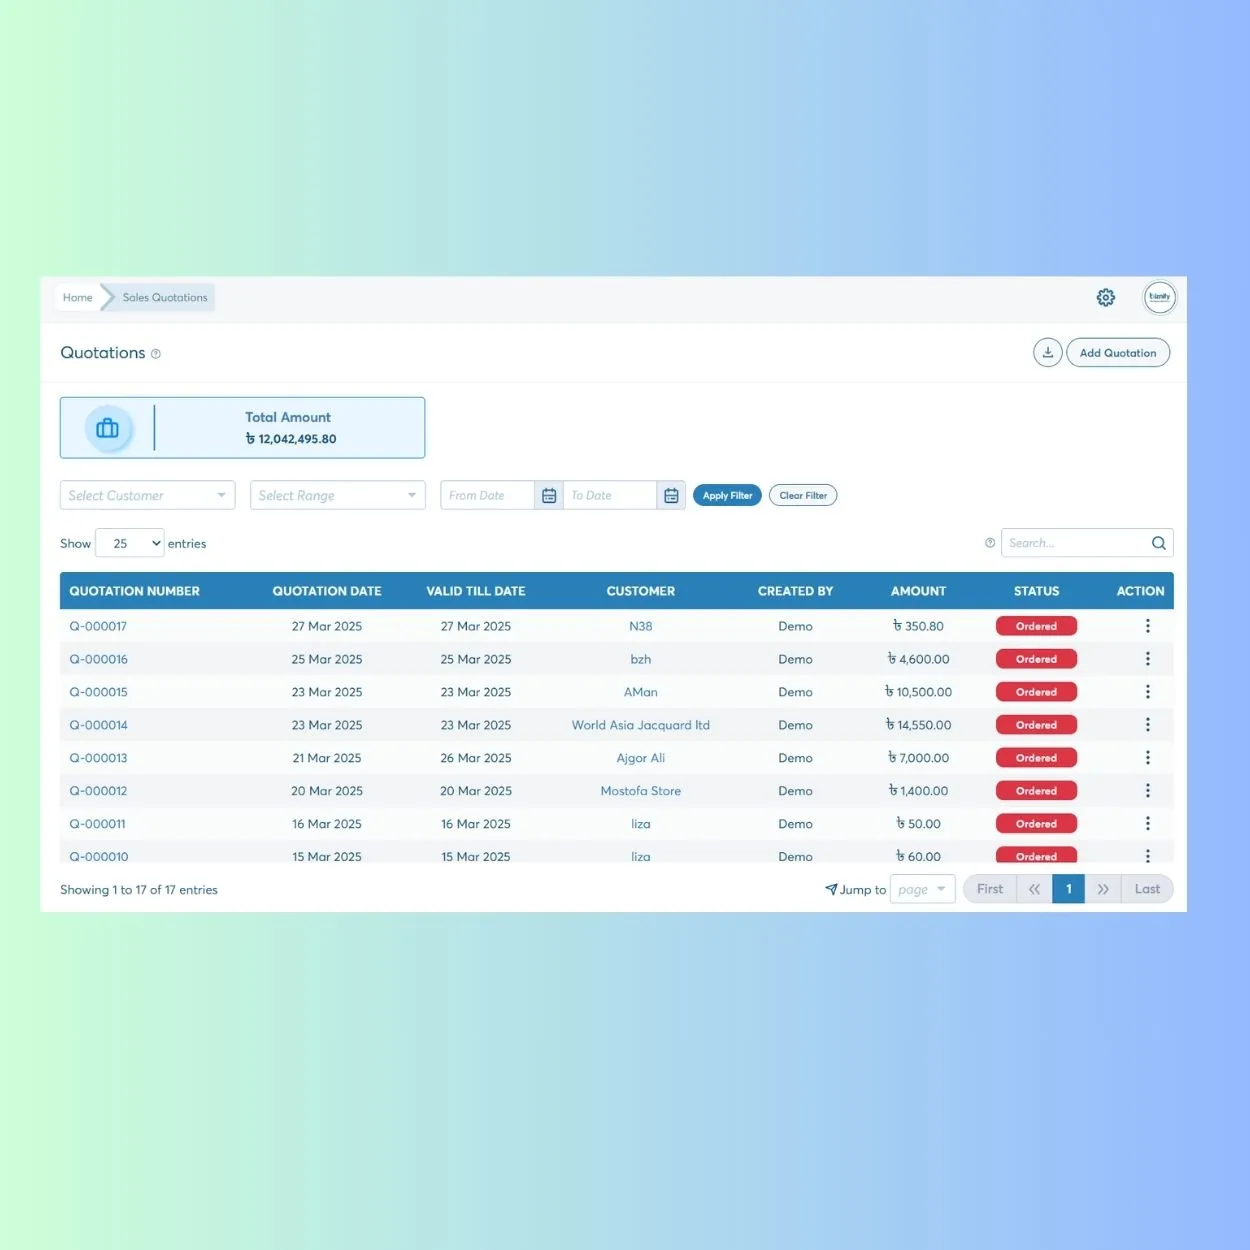Open action menu for Q-000017
1250x1250 pixels.
point(1147,626)
